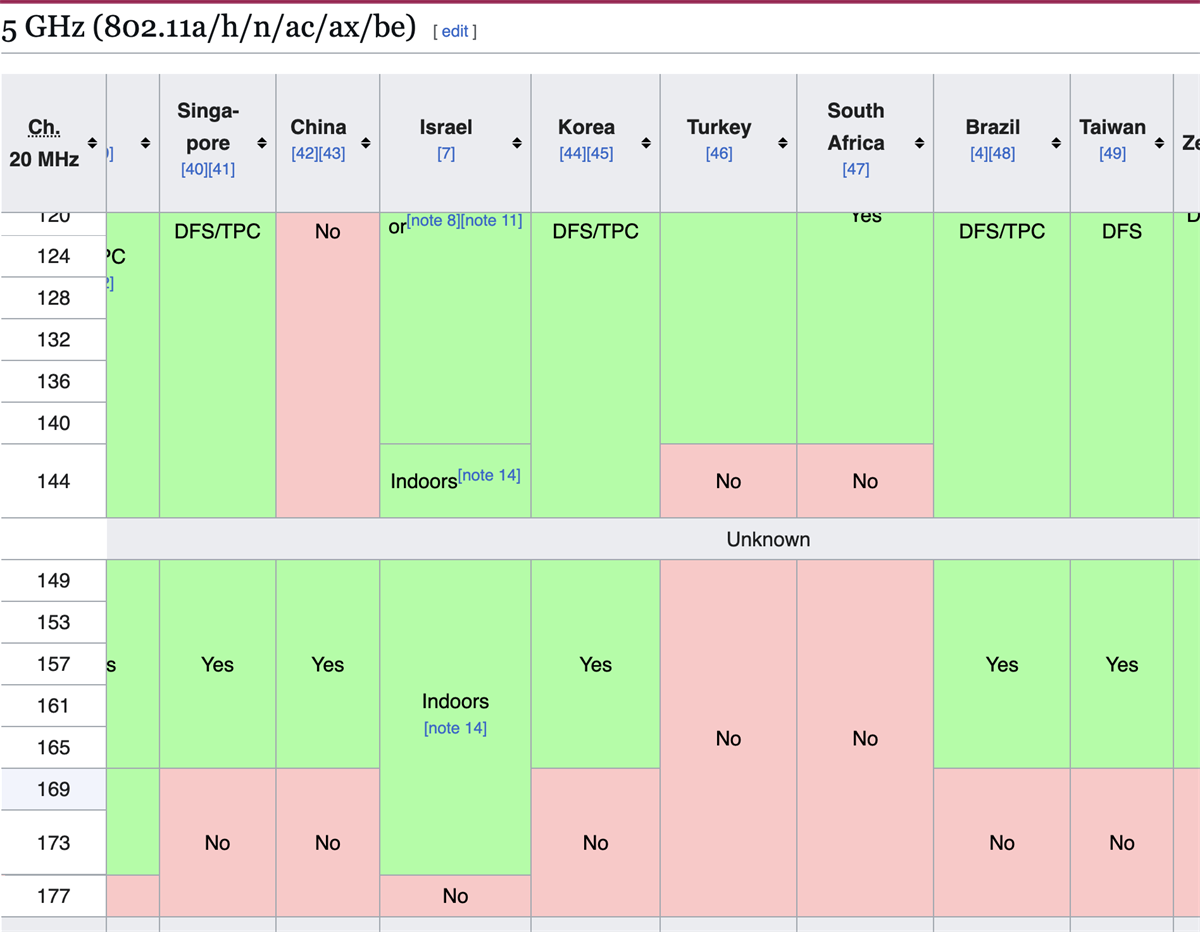
Task: Open reference [47] under South Africa
Action: coord(856,169)
